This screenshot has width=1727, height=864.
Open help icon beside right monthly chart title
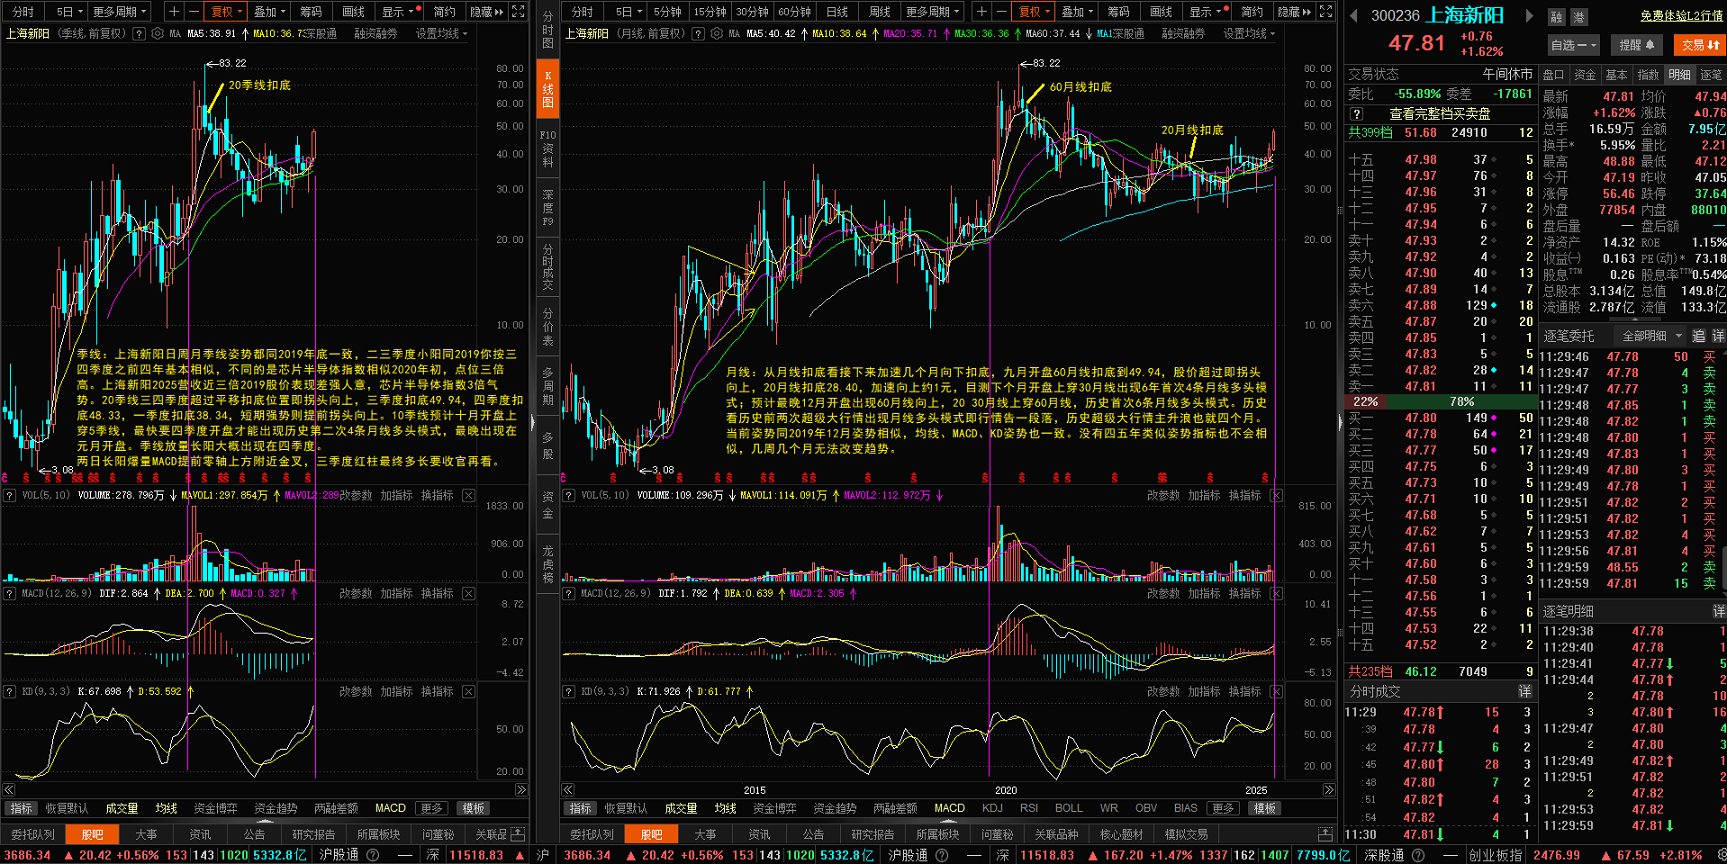coord(698,33)
